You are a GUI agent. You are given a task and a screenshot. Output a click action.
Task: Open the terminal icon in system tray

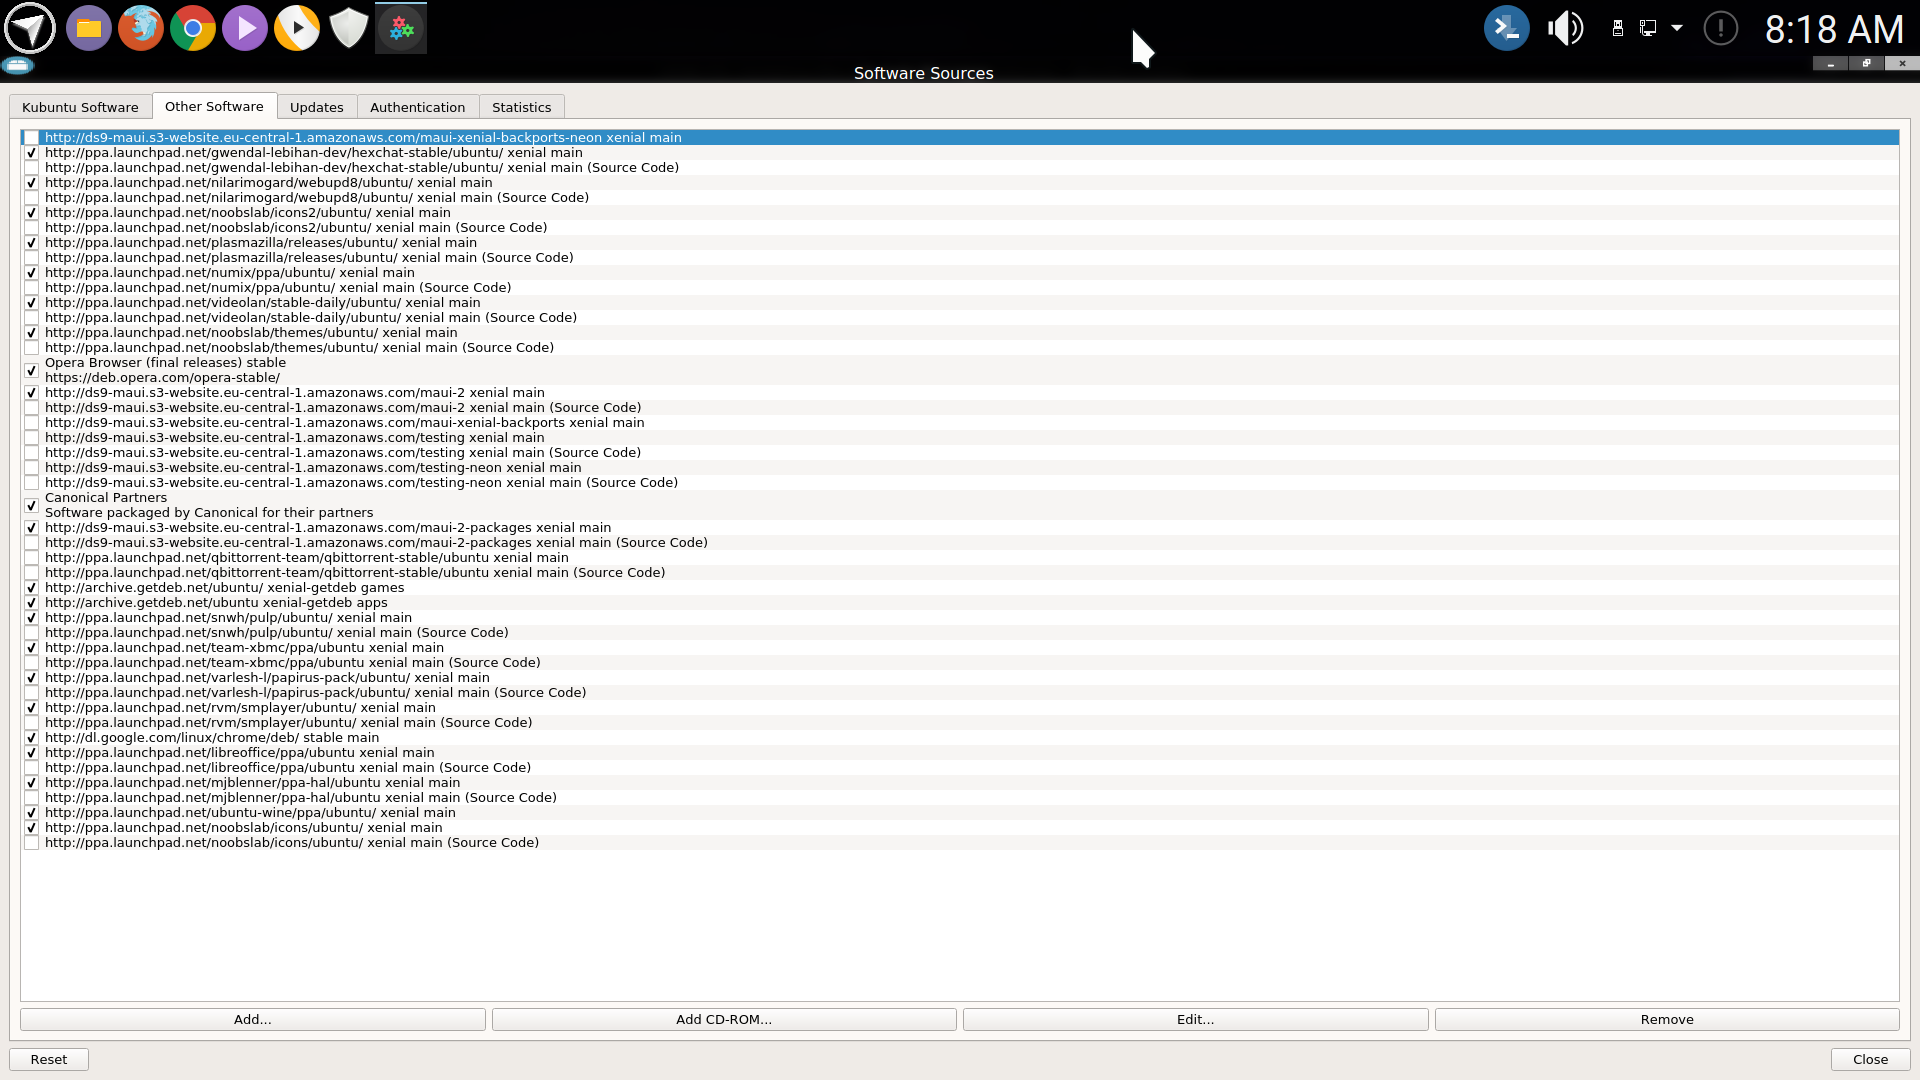click(1506, 28)
